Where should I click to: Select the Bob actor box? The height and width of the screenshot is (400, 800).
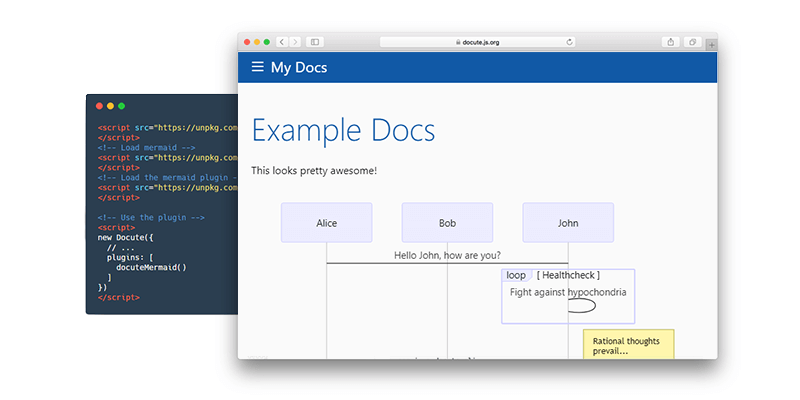click(x=447, y=223)
